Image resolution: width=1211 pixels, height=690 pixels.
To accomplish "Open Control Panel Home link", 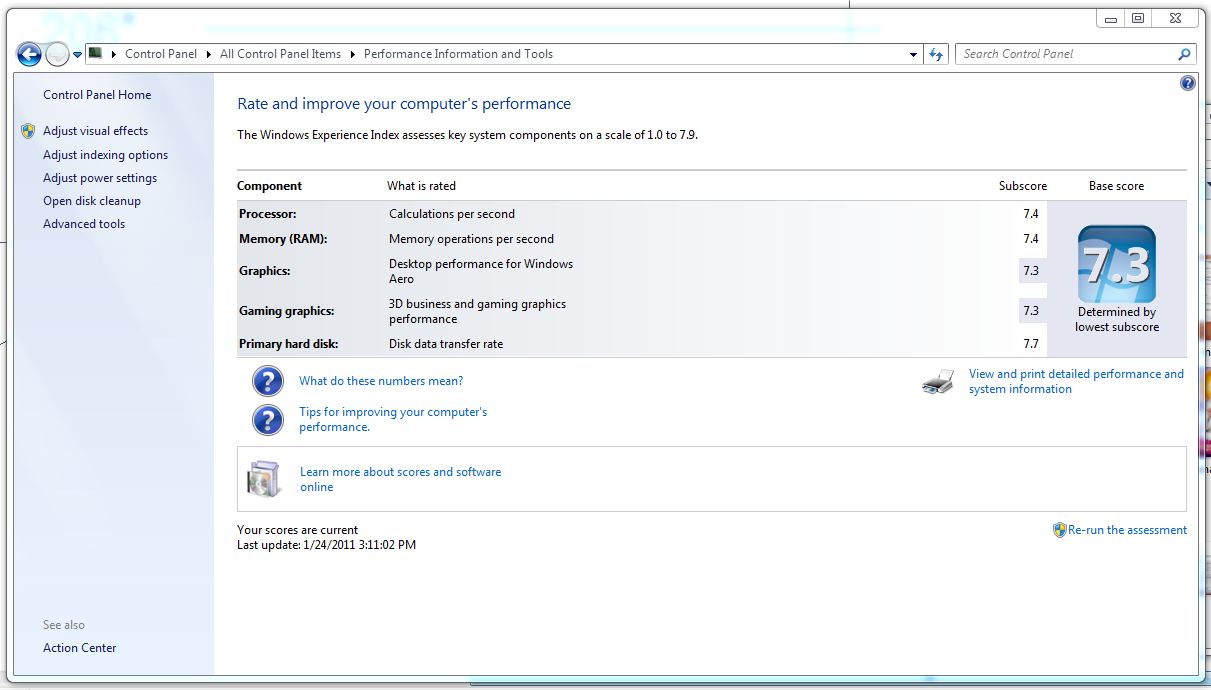I will point(97,95).
